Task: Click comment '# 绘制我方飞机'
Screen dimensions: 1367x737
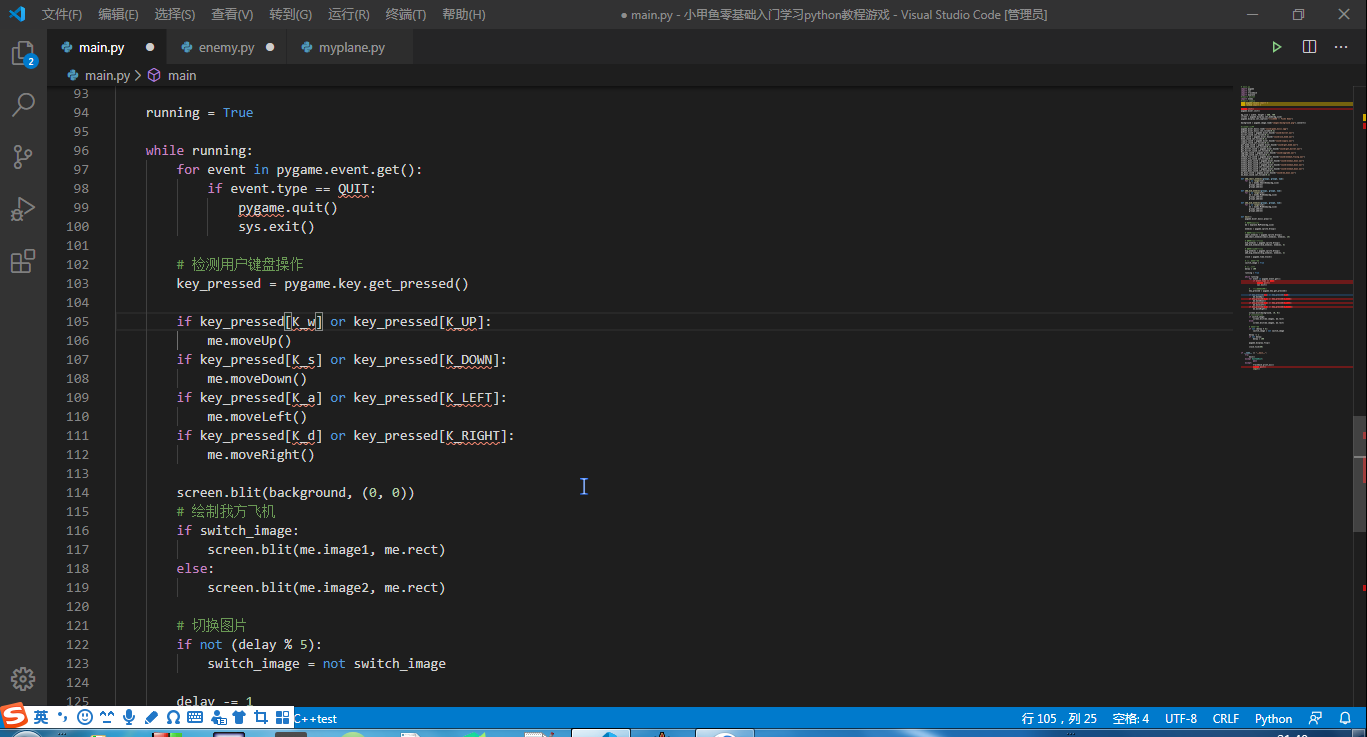Action: (226, 511)
